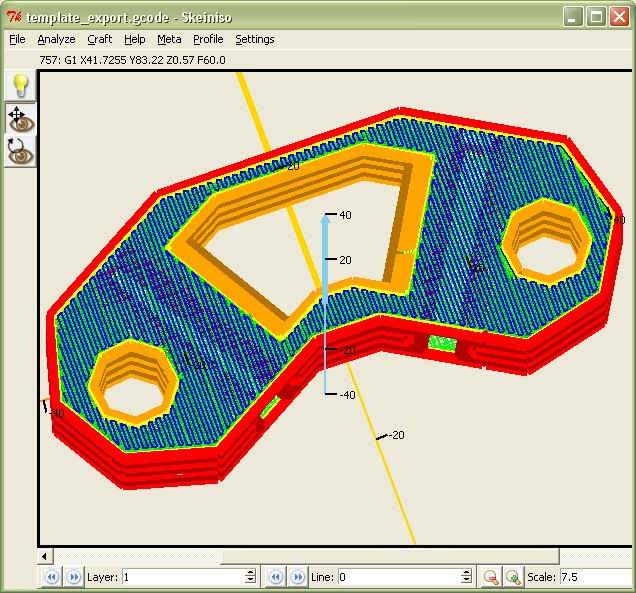Open the Analyze menu

click(x=56, y=39)
